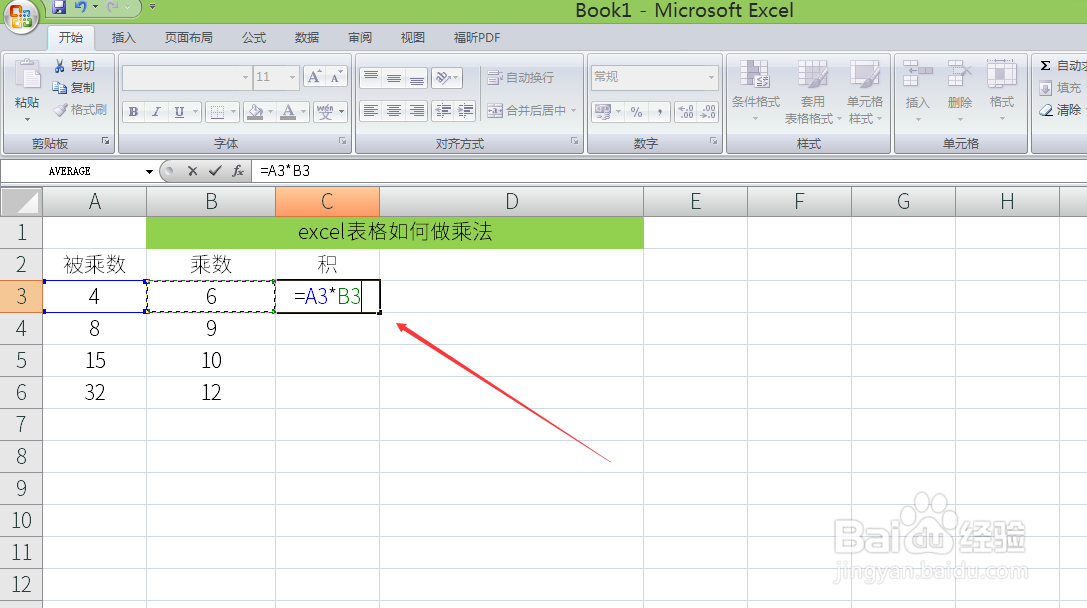Screen dimensions: 1087x608
Task: Undo the last action in quick access toolbar
Action: pos(81,8)
